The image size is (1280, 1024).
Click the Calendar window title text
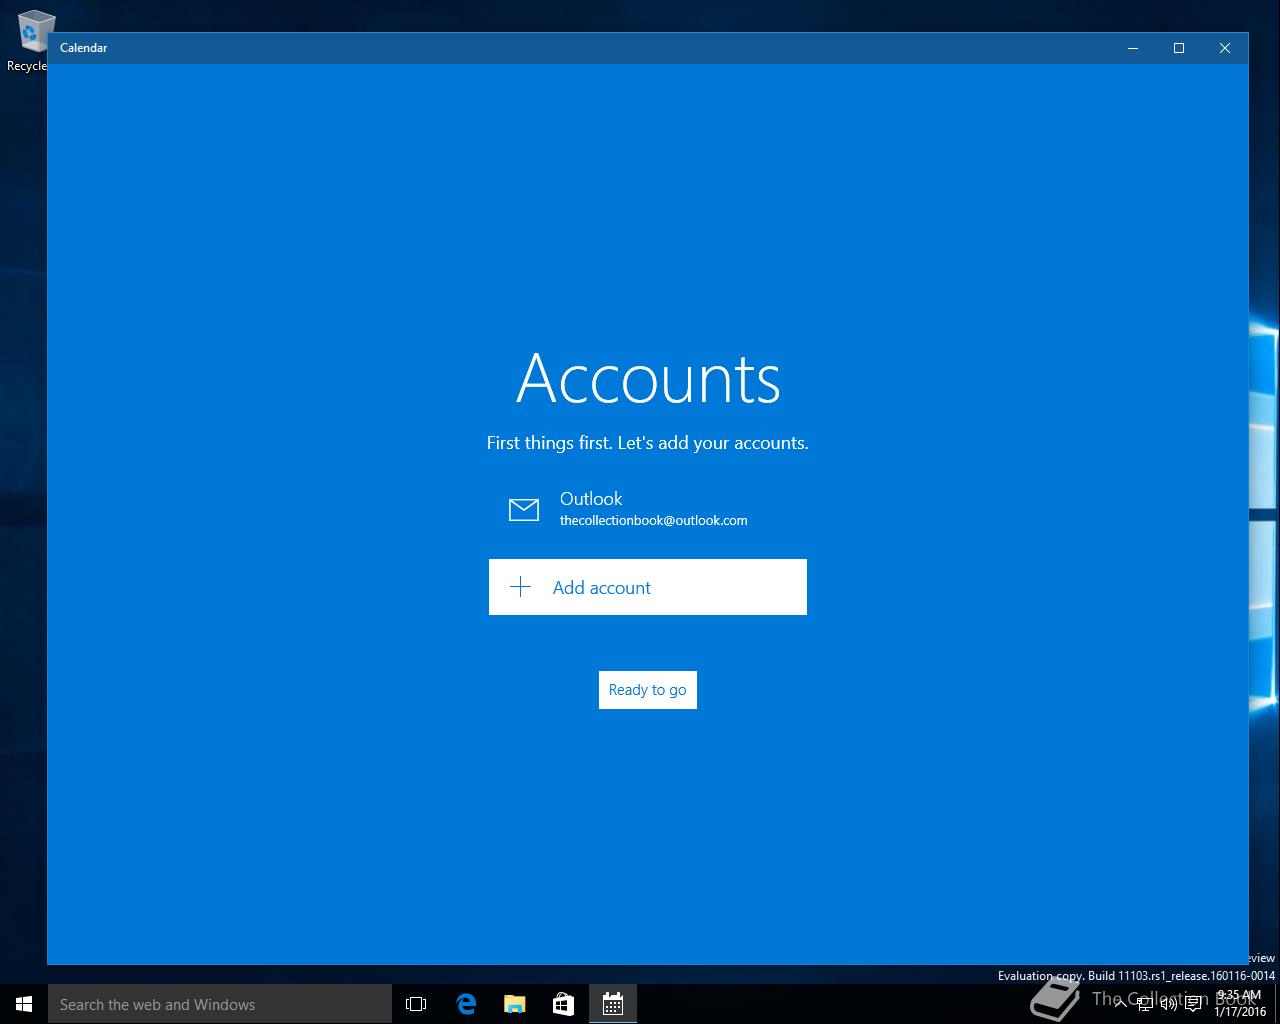(x=83, y=48)
